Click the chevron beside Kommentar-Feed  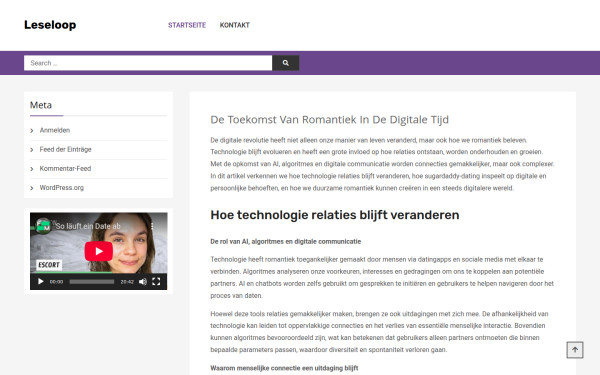click(x=32, y=169)
